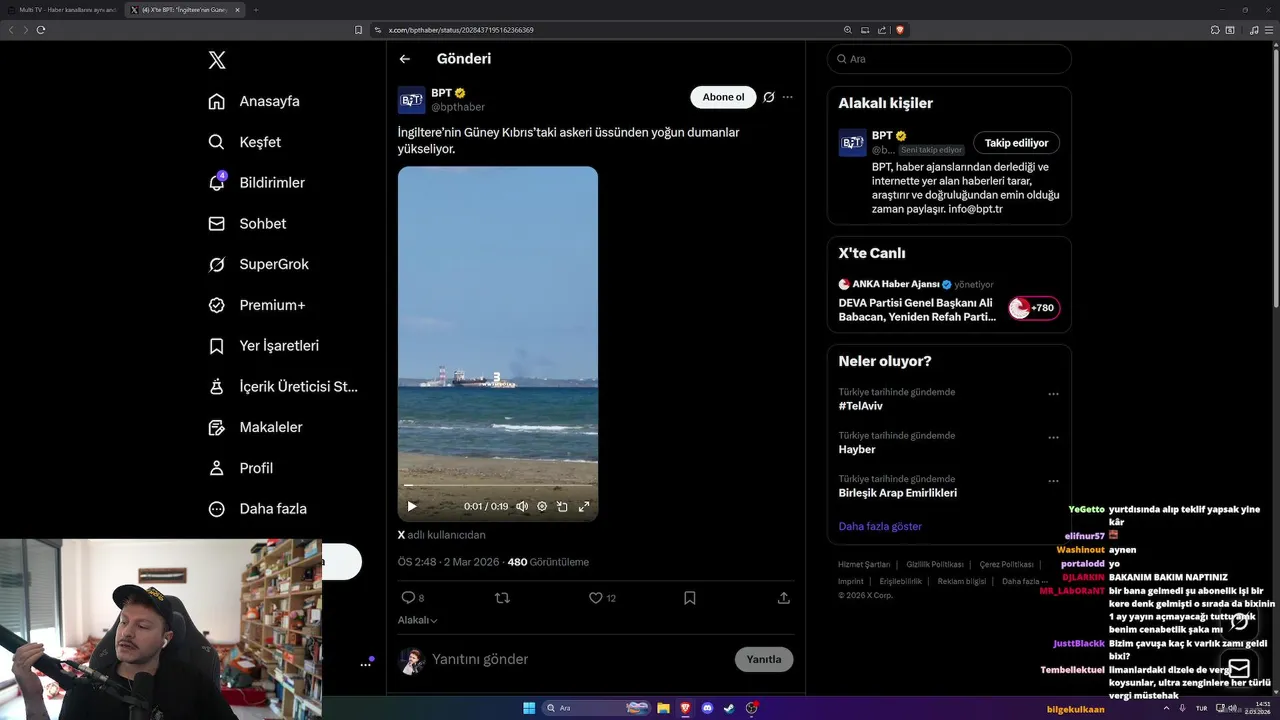This screenshot has width=1280, height=720.
Task: Click the Makaleler articles icon
Action: point(216,427)
